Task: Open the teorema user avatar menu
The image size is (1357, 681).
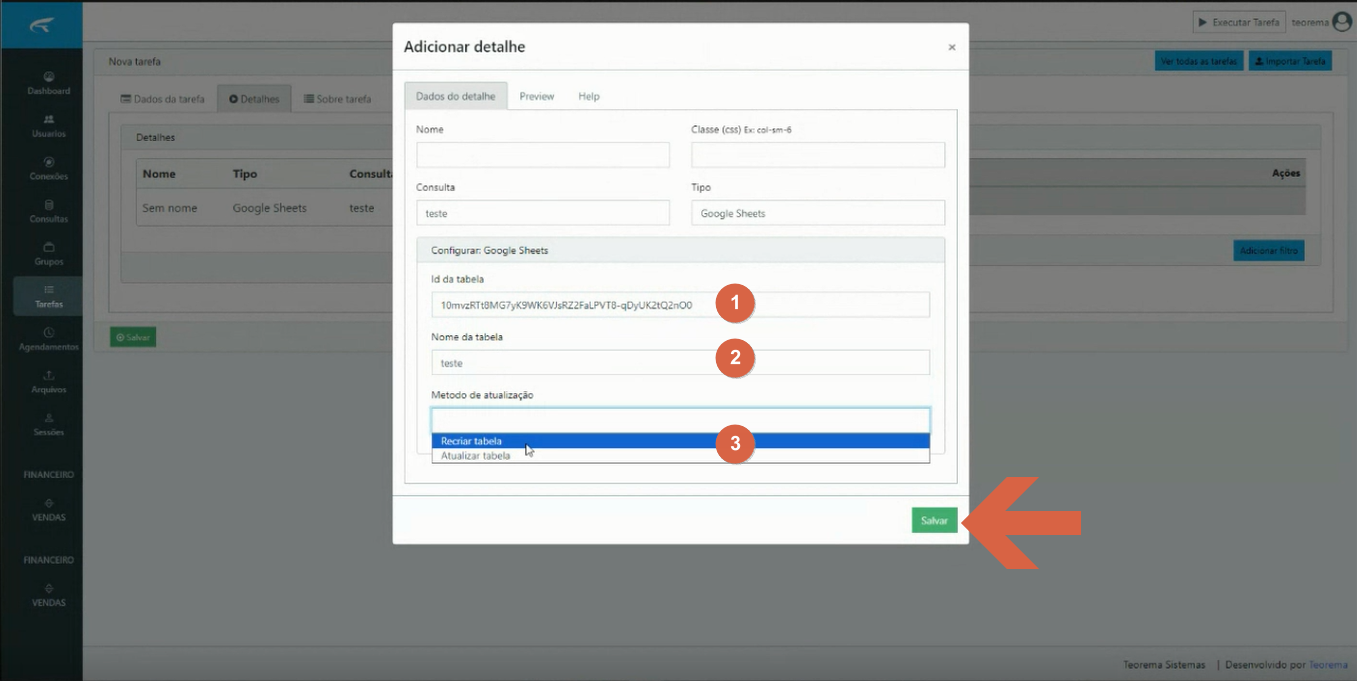Action: click(x=1342, y=22)
